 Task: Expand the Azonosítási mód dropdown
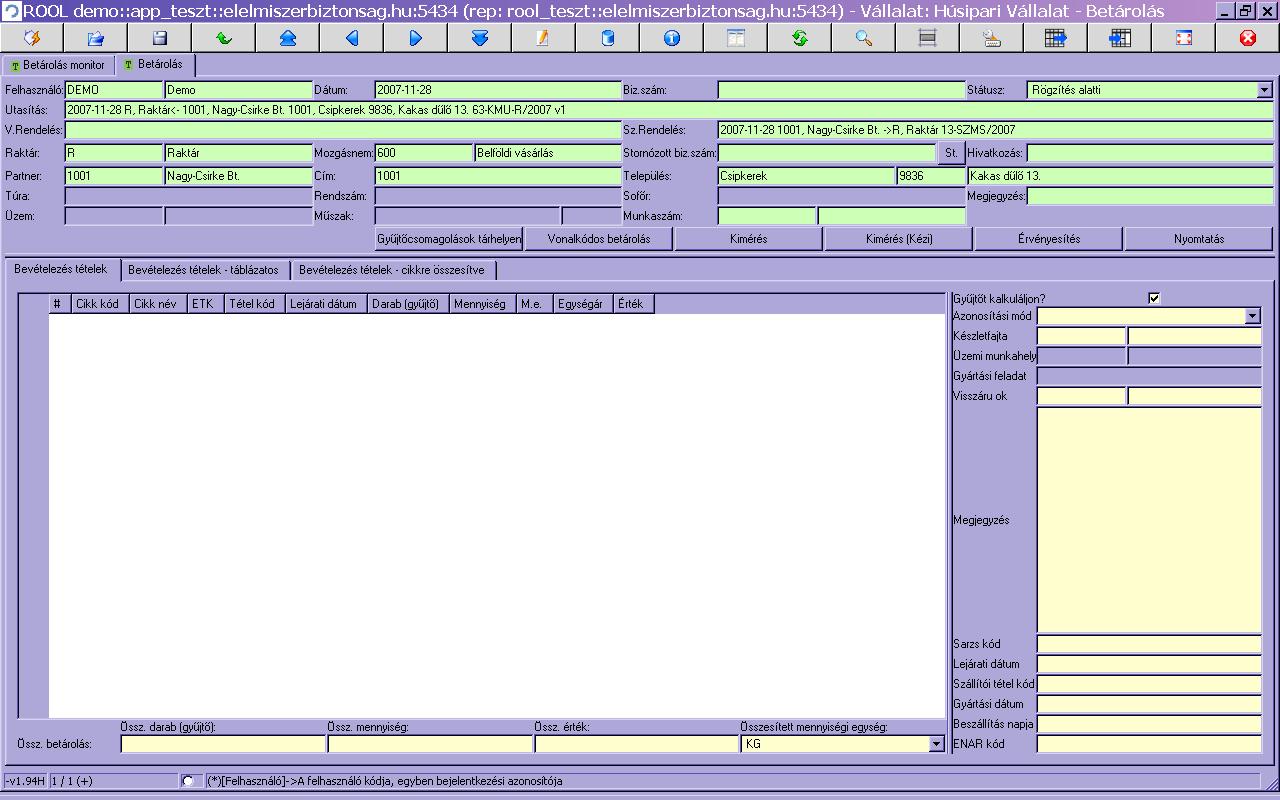coord(1253,316)
